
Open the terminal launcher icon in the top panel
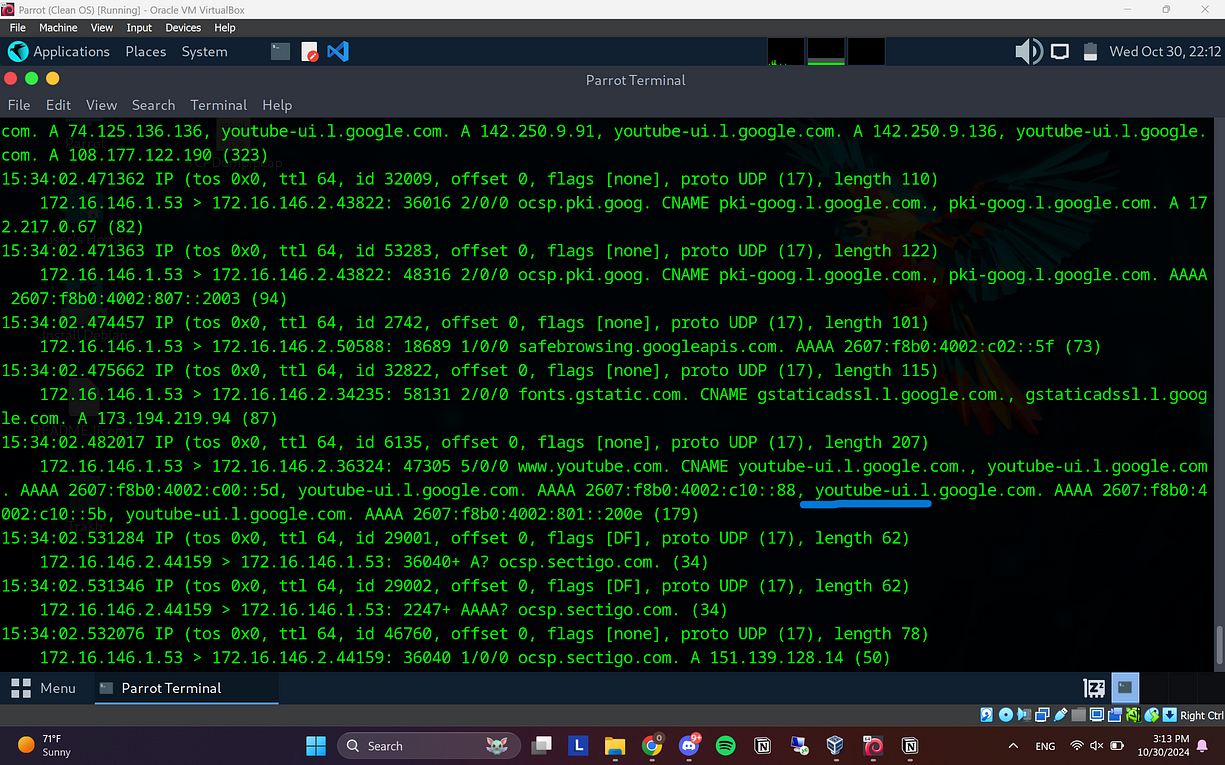[280, 51]
